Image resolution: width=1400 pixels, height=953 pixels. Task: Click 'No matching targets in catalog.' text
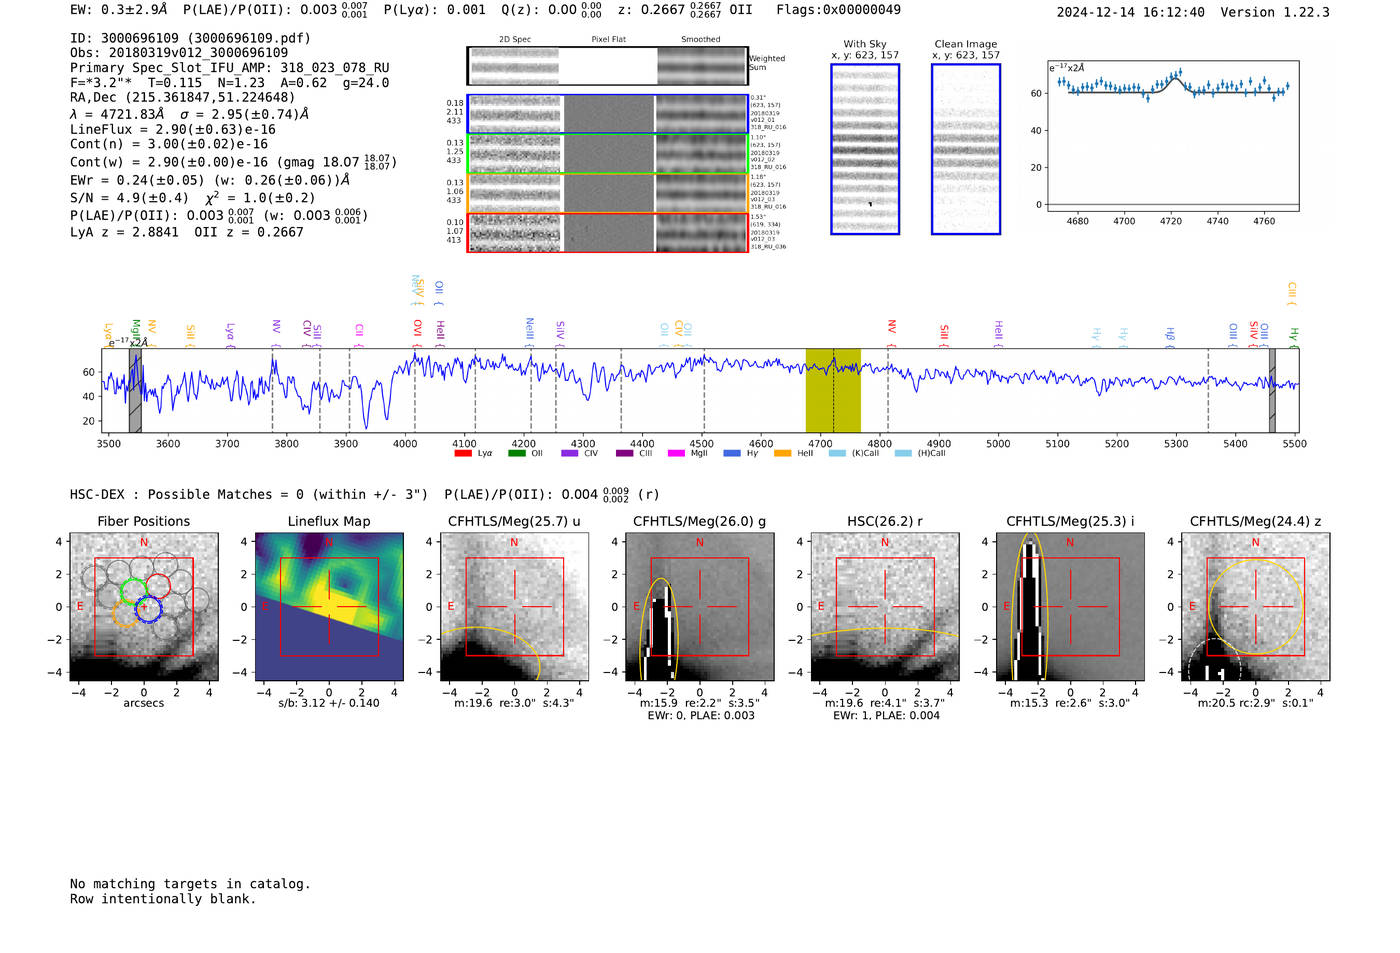(190, 884)
